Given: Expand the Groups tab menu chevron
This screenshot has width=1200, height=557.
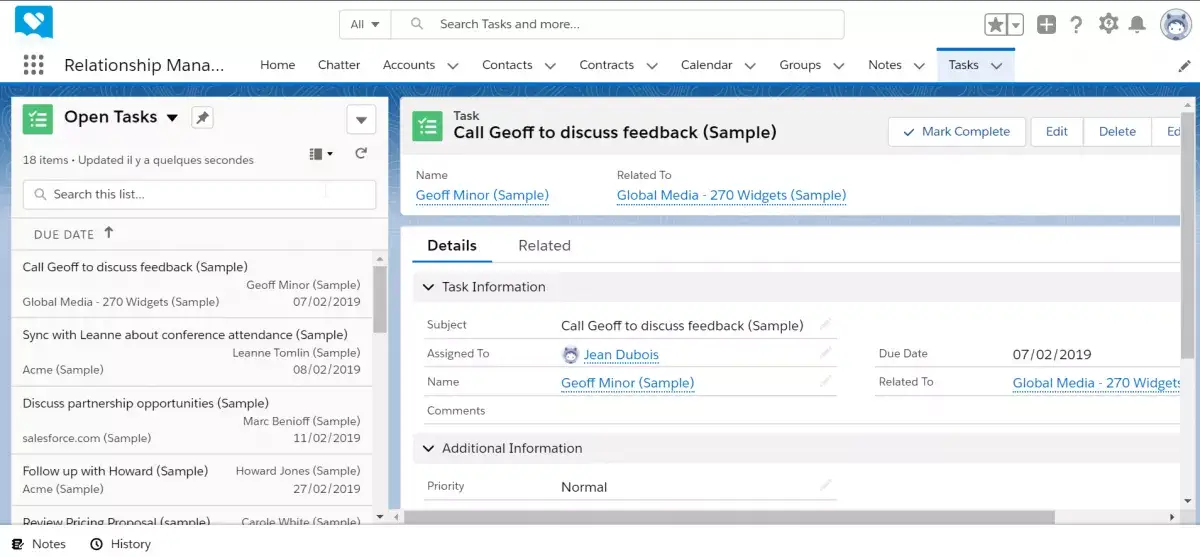Looking at the screenshot, I should [x=839, y=66].
